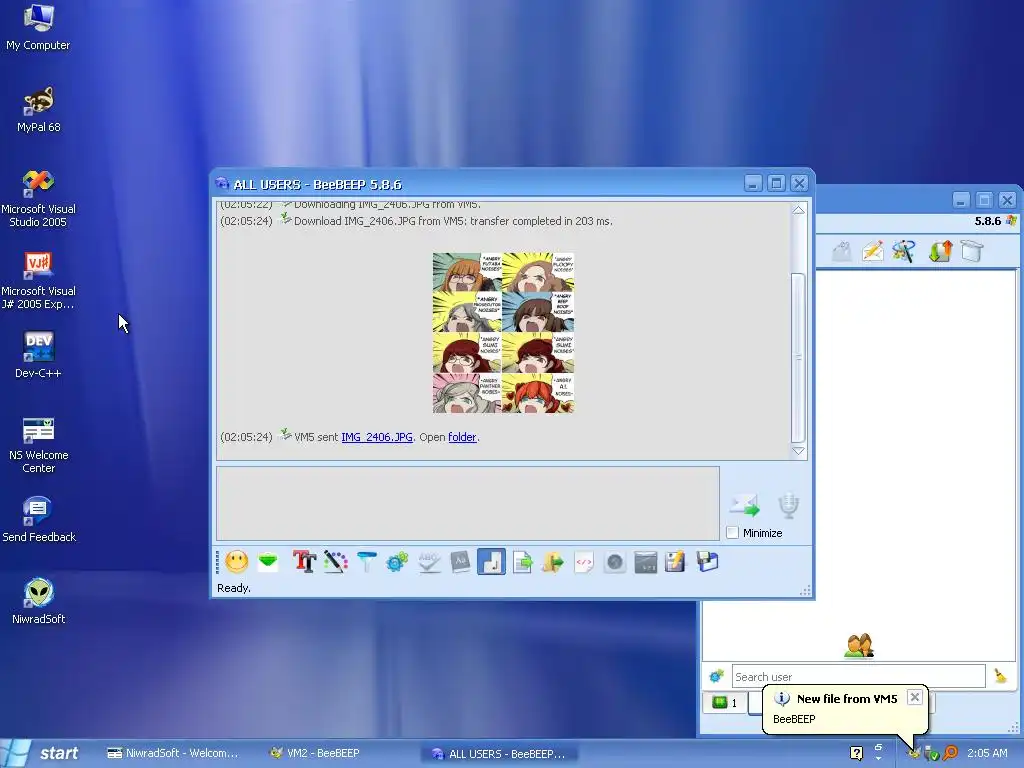Image resolution: width=1024 pixels, height=768 pixels.
Task: Open chat settings blue gear icon
Action: coord(397,562)
